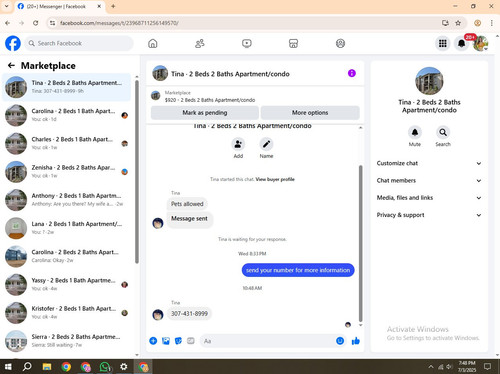500x374 pixels.
Task: Choose a GIF from the GIF icon
Action: [191, 341]
